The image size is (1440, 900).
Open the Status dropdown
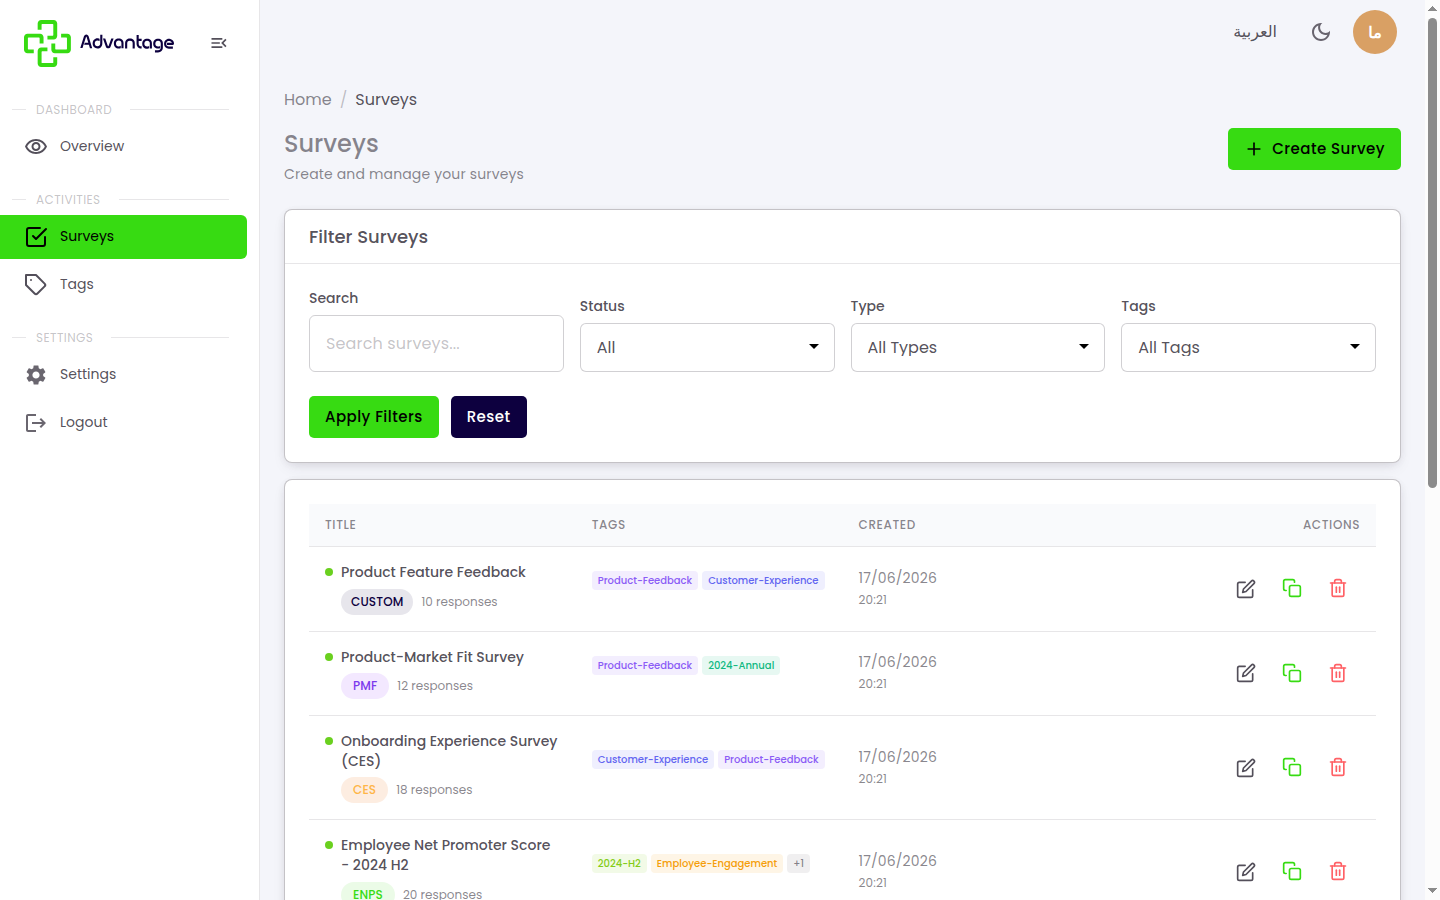pyautogui.click(x=707, y=347)
